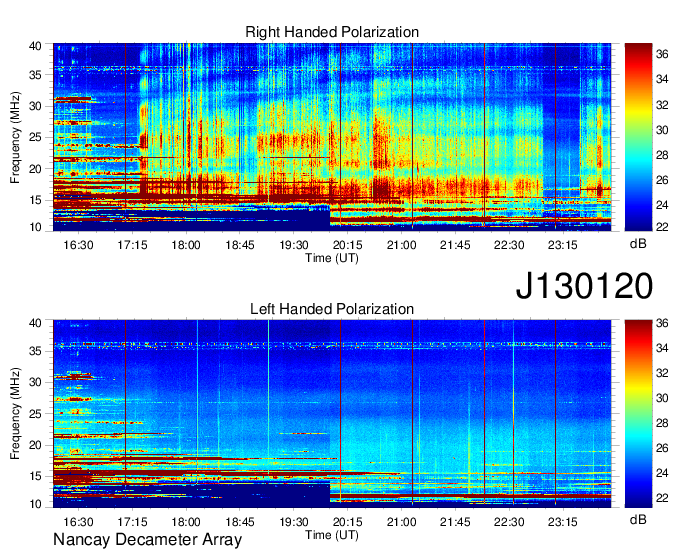Viewport: 680px width, 552px height.
Task: Click the Nancay Decameter Array caption
Action: [x=147, y=540]
